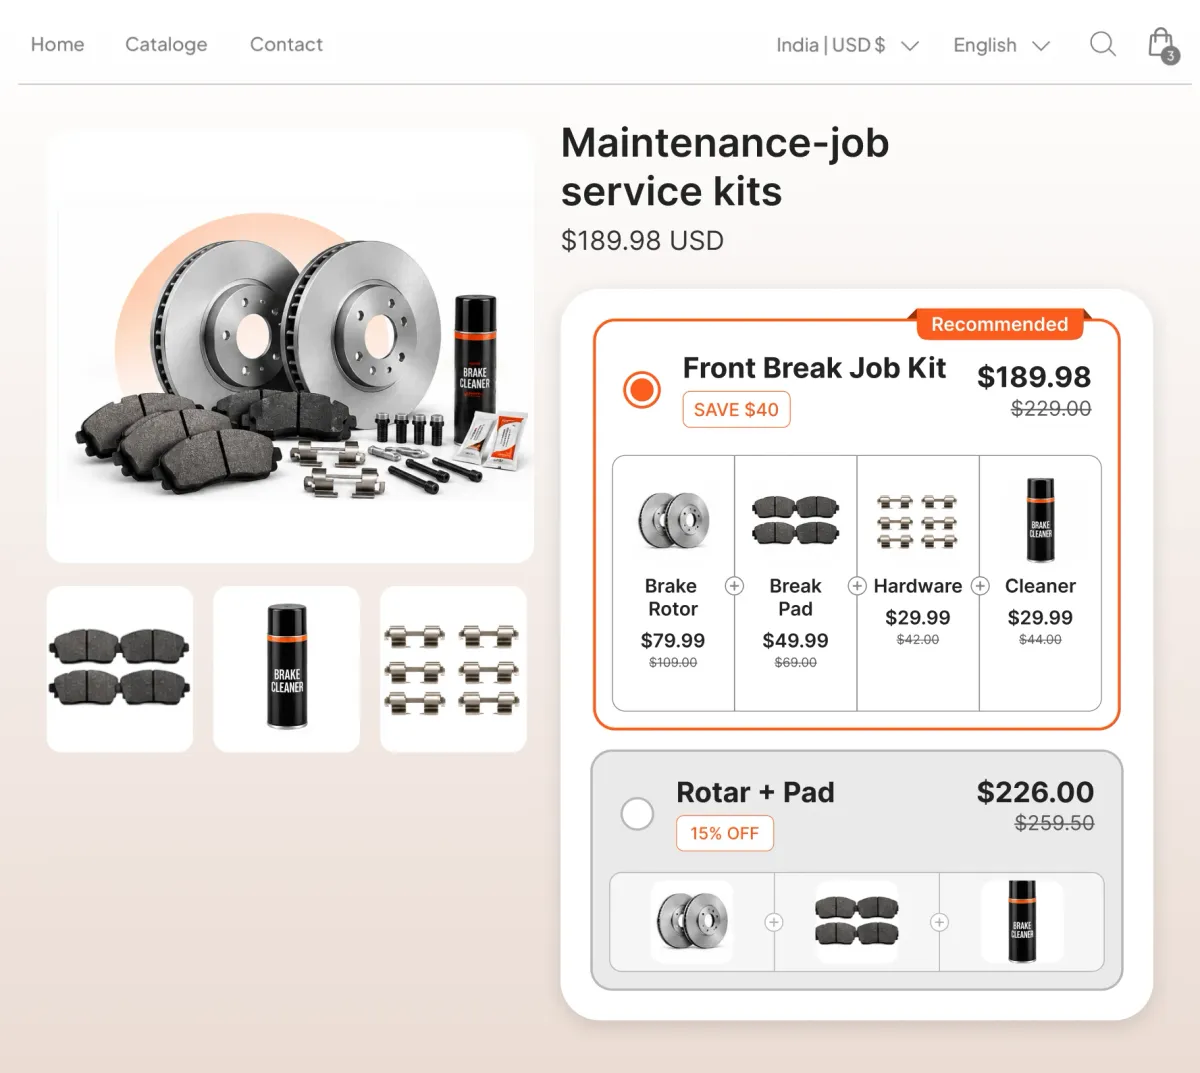
Task: Click Brake Rotor image in Front Break Job Kit
Action: pos(673,520)
